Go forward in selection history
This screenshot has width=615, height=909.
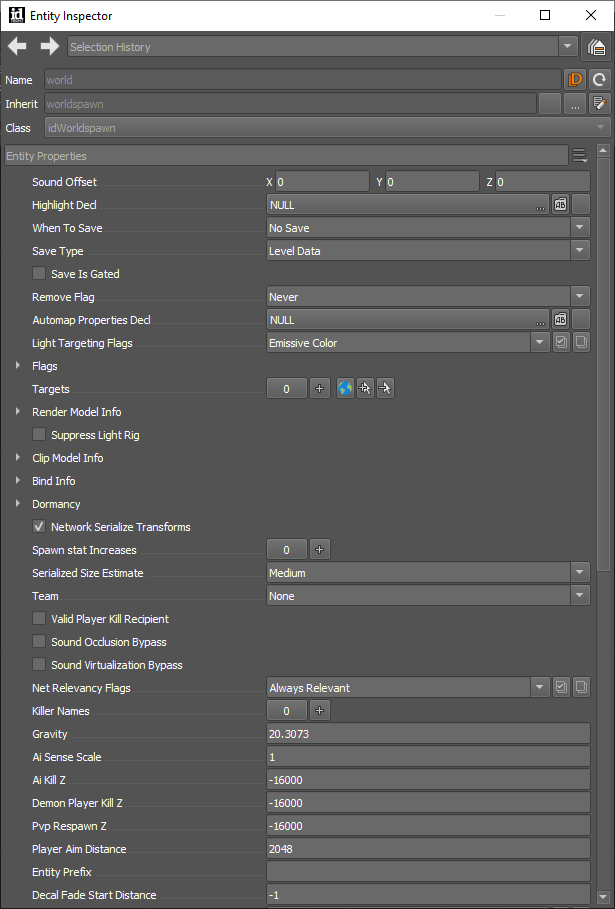50,46
